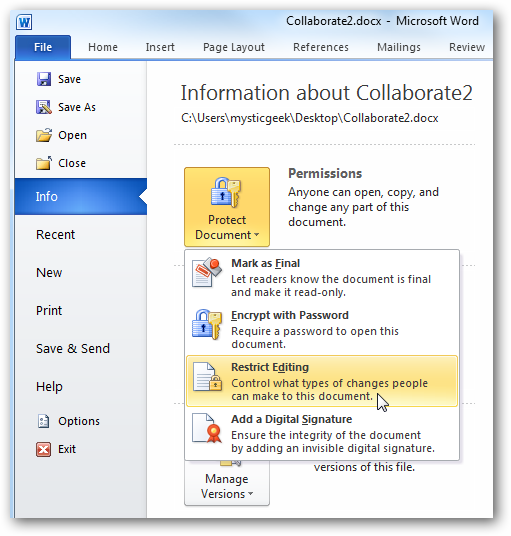Switch to the Review tab
The image size is (511, 536).
click(x=467, y=47)
